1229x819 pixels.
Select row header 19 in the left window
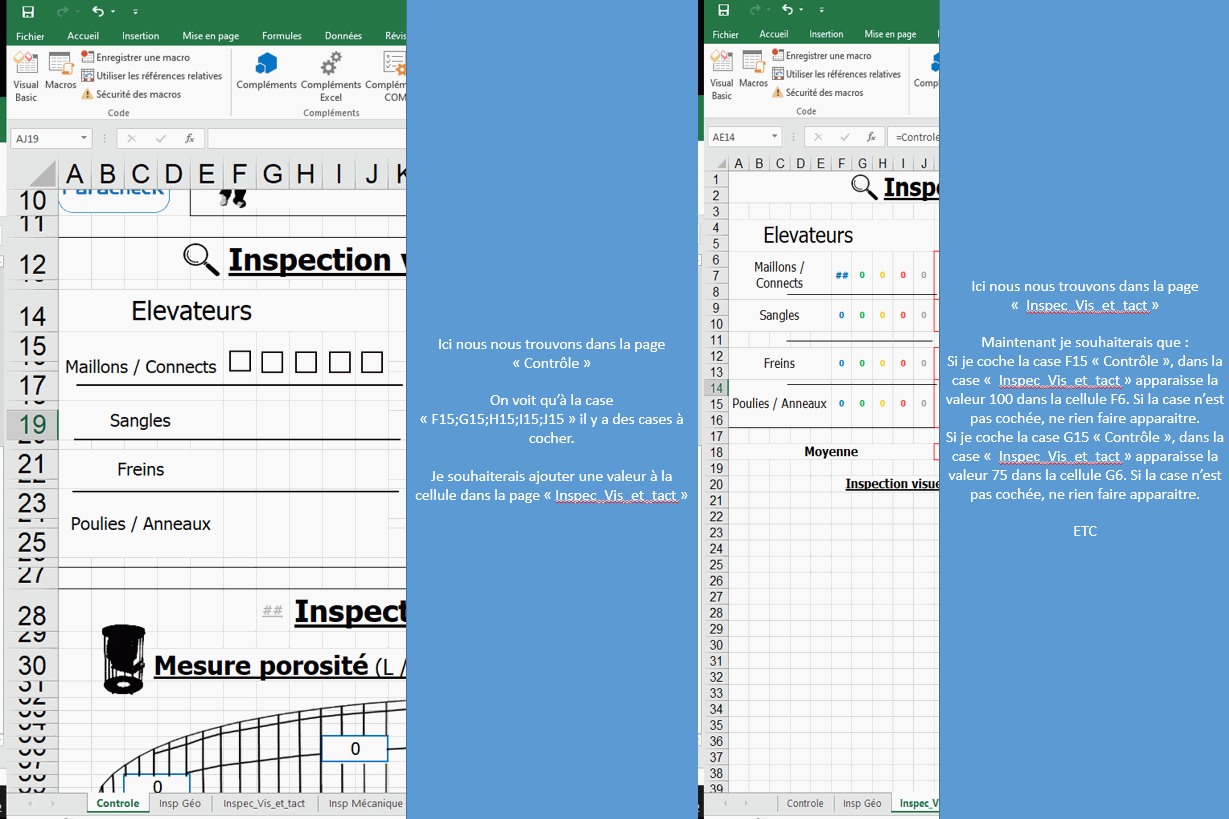click(x=32, y=425)
